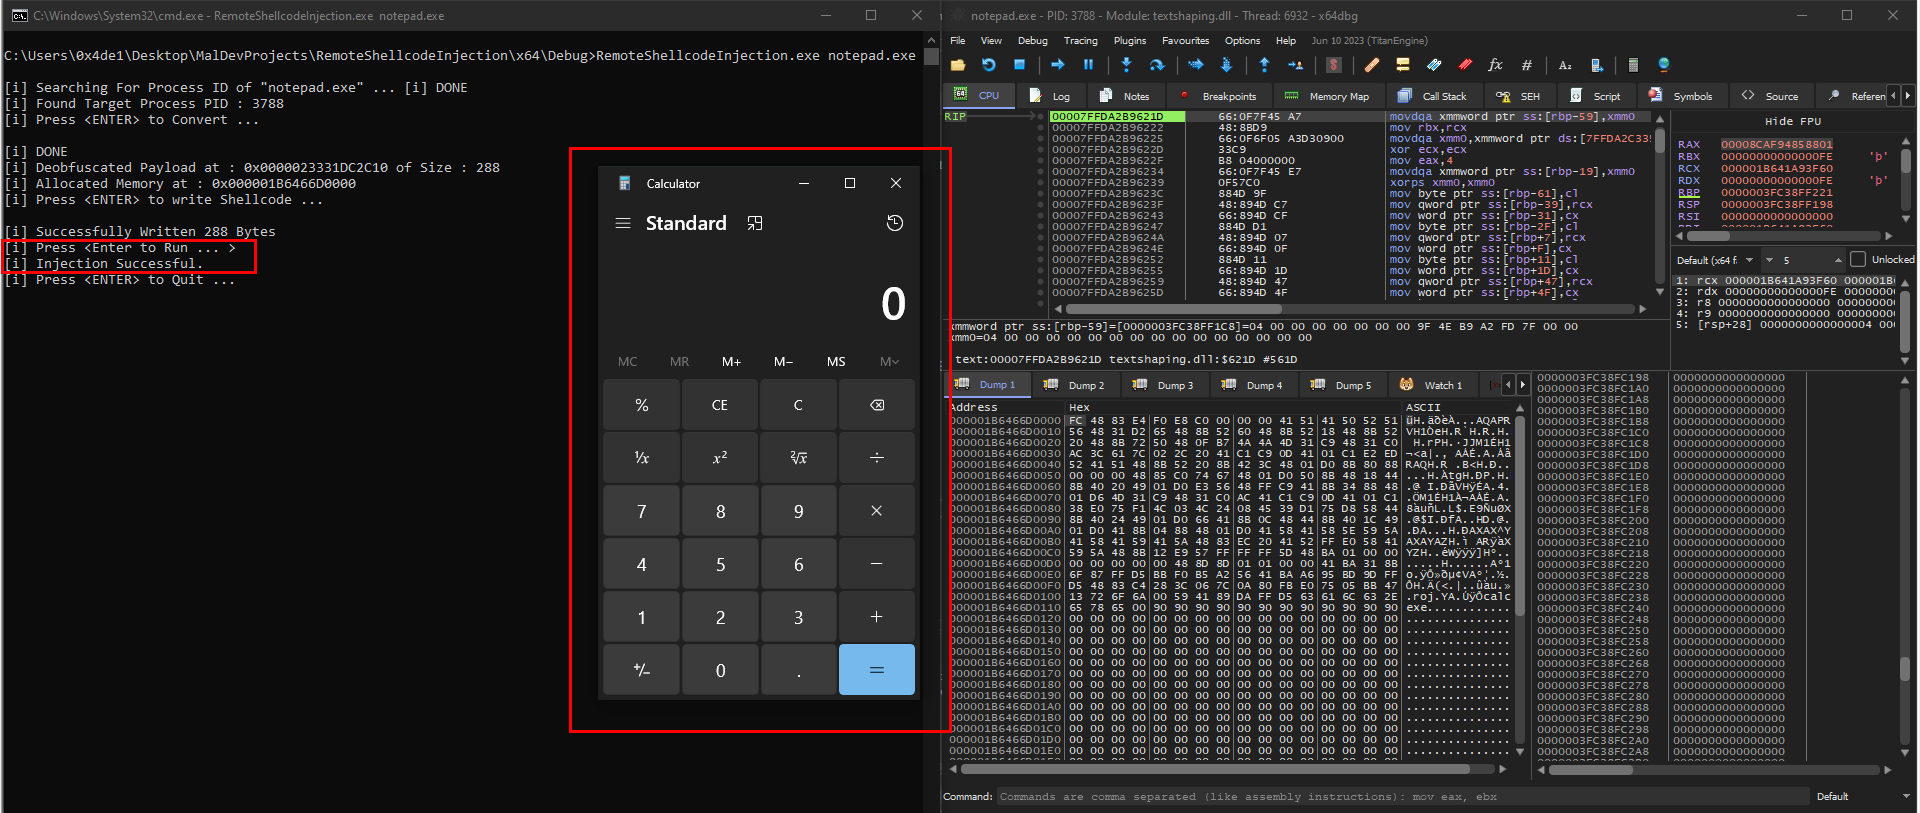This screenshot has width=1920, height=813.
Task: Step into with the x64dbg toolbar icon
Action: 1127,65
